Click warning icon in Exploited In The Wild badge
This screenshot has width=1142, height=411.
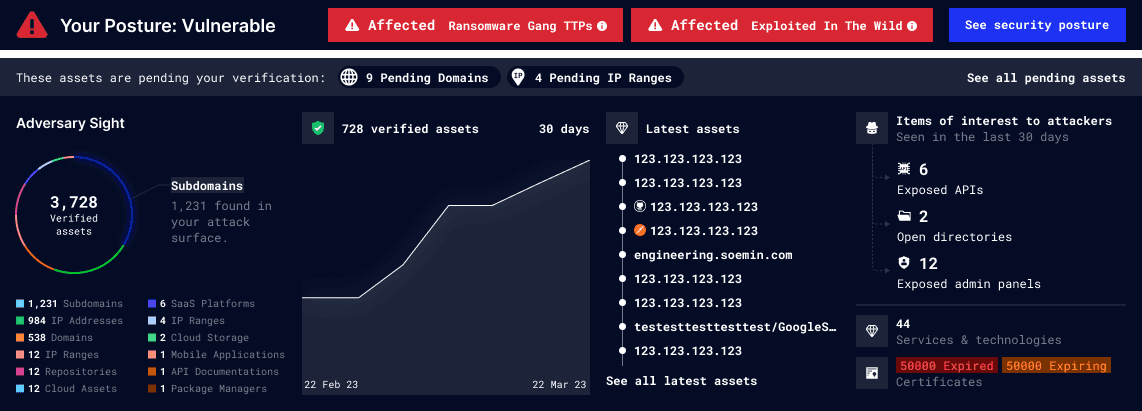655,26
